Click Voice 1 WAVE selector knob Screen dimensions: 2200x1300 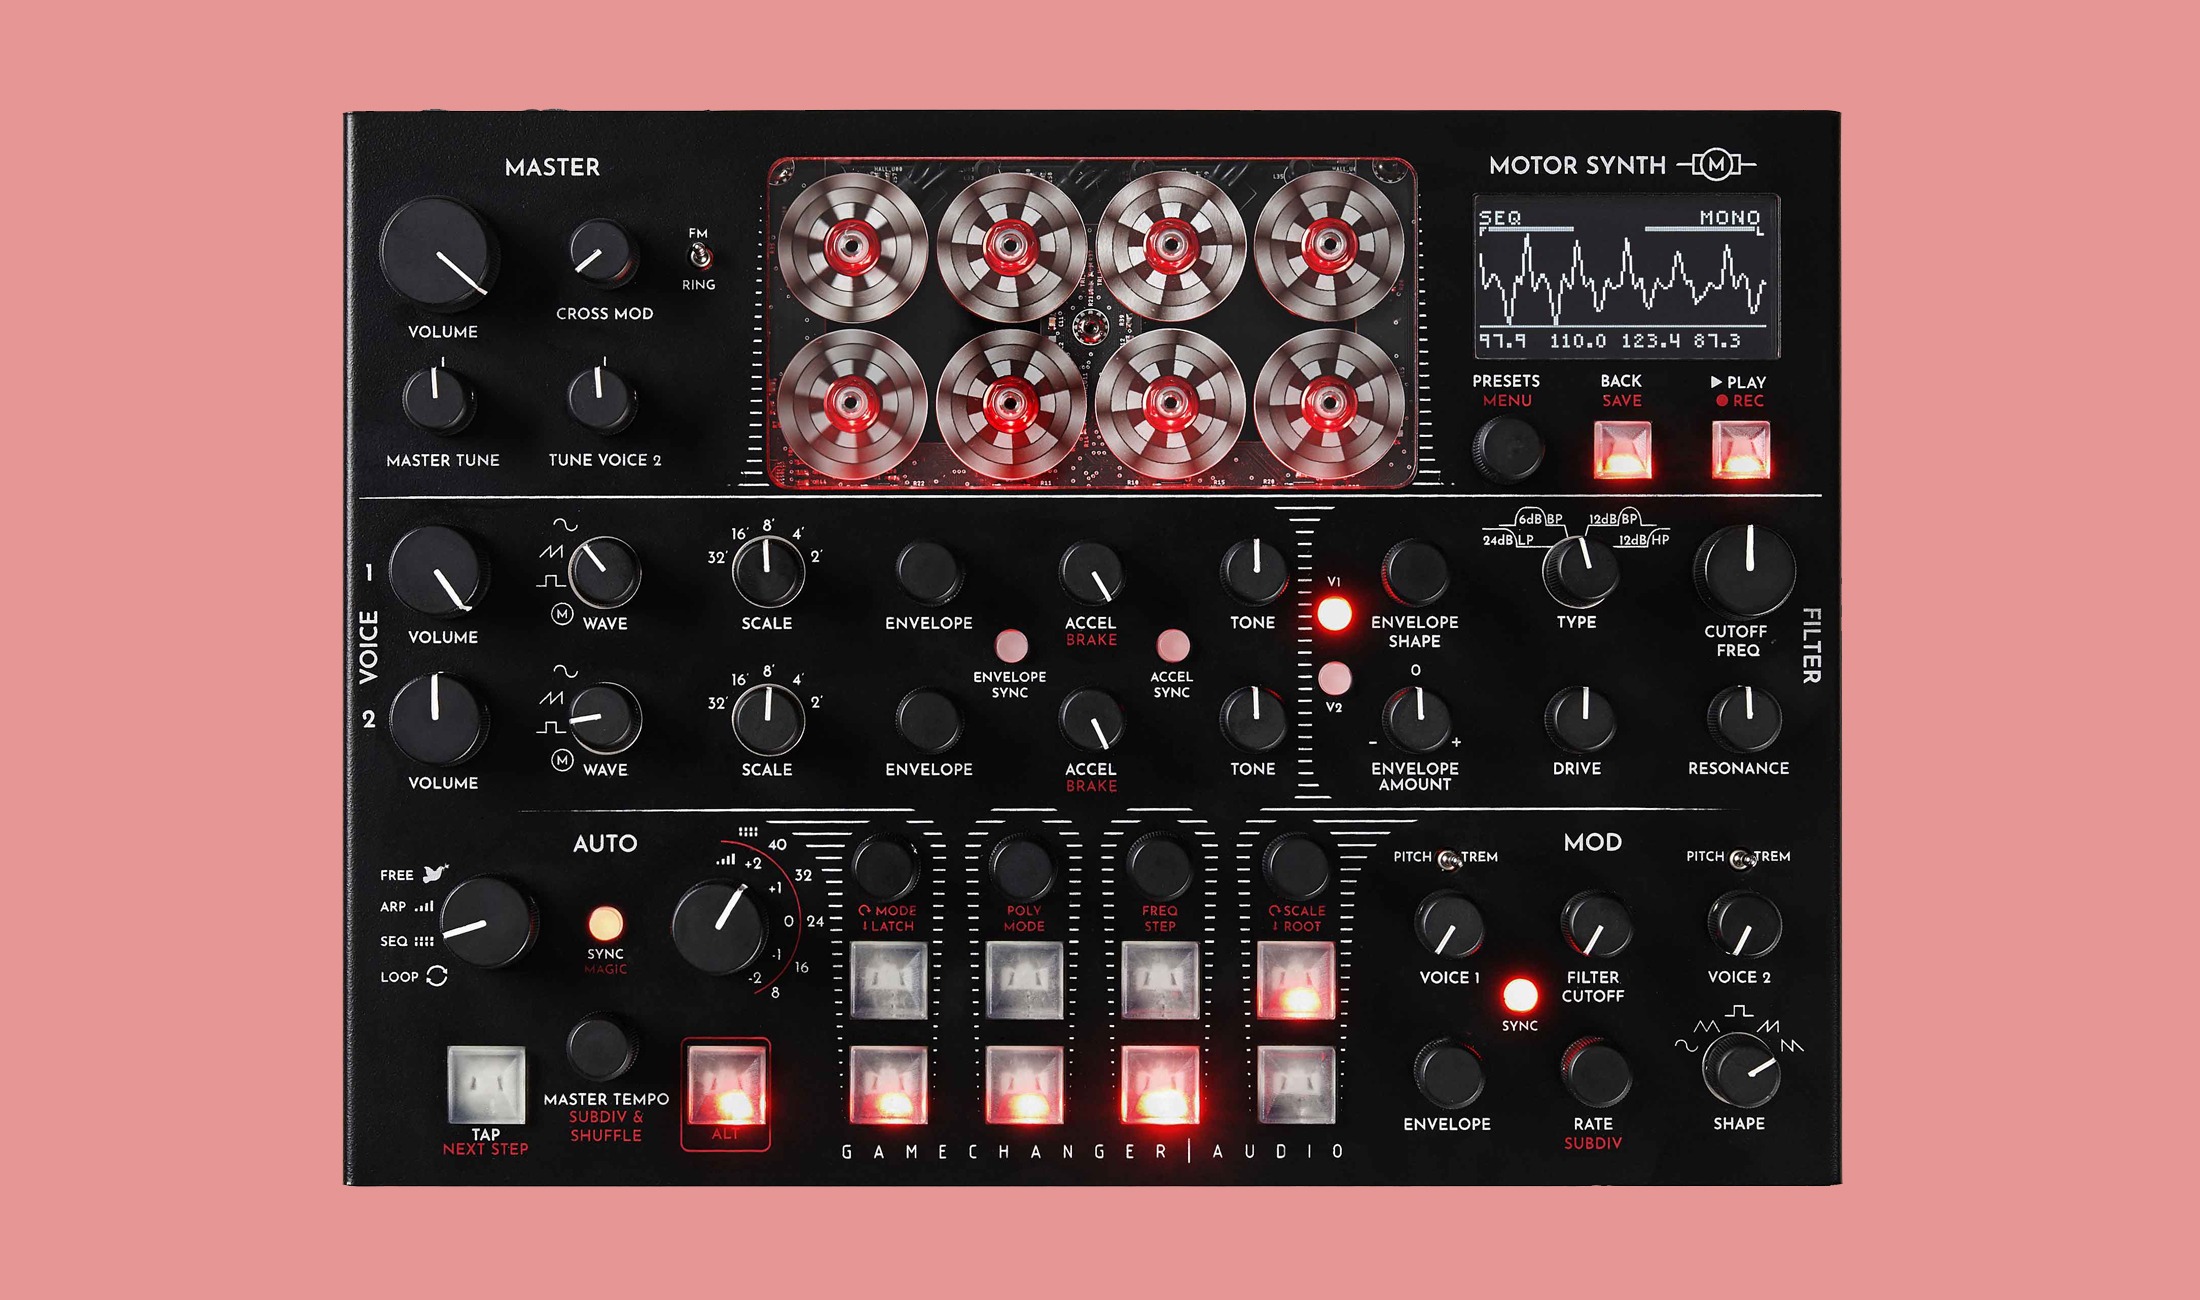click(604, 572)
